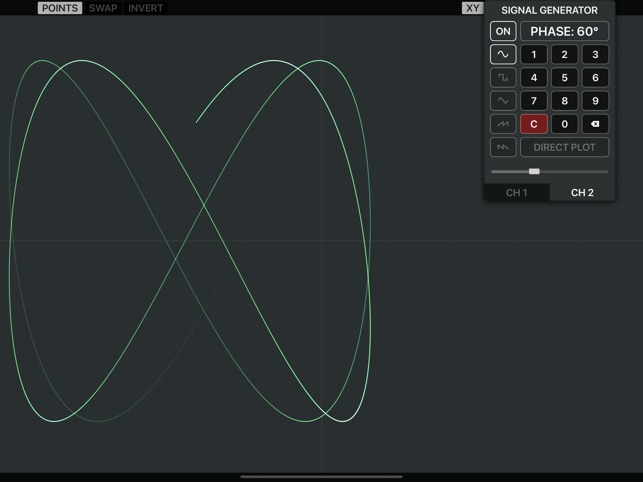The height and width of the screenshot is (482, 643).
Task: Click the signal generator slider handle
Action: 534,171
